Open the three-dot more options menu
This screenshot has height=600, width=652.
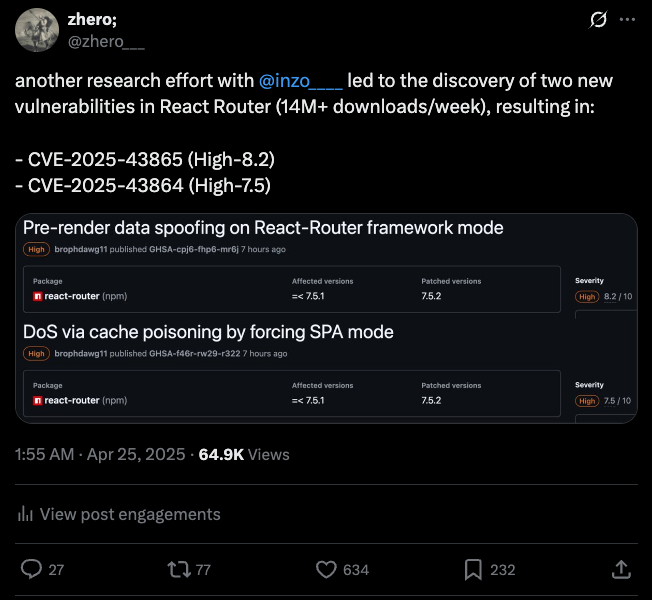[627, 20]
